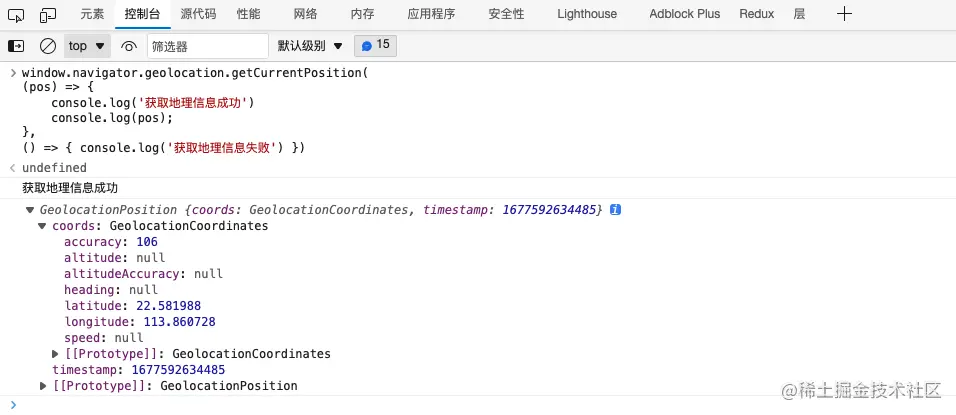Click the console prompt input line
956x415 pixels.
[x=400, y=404]
